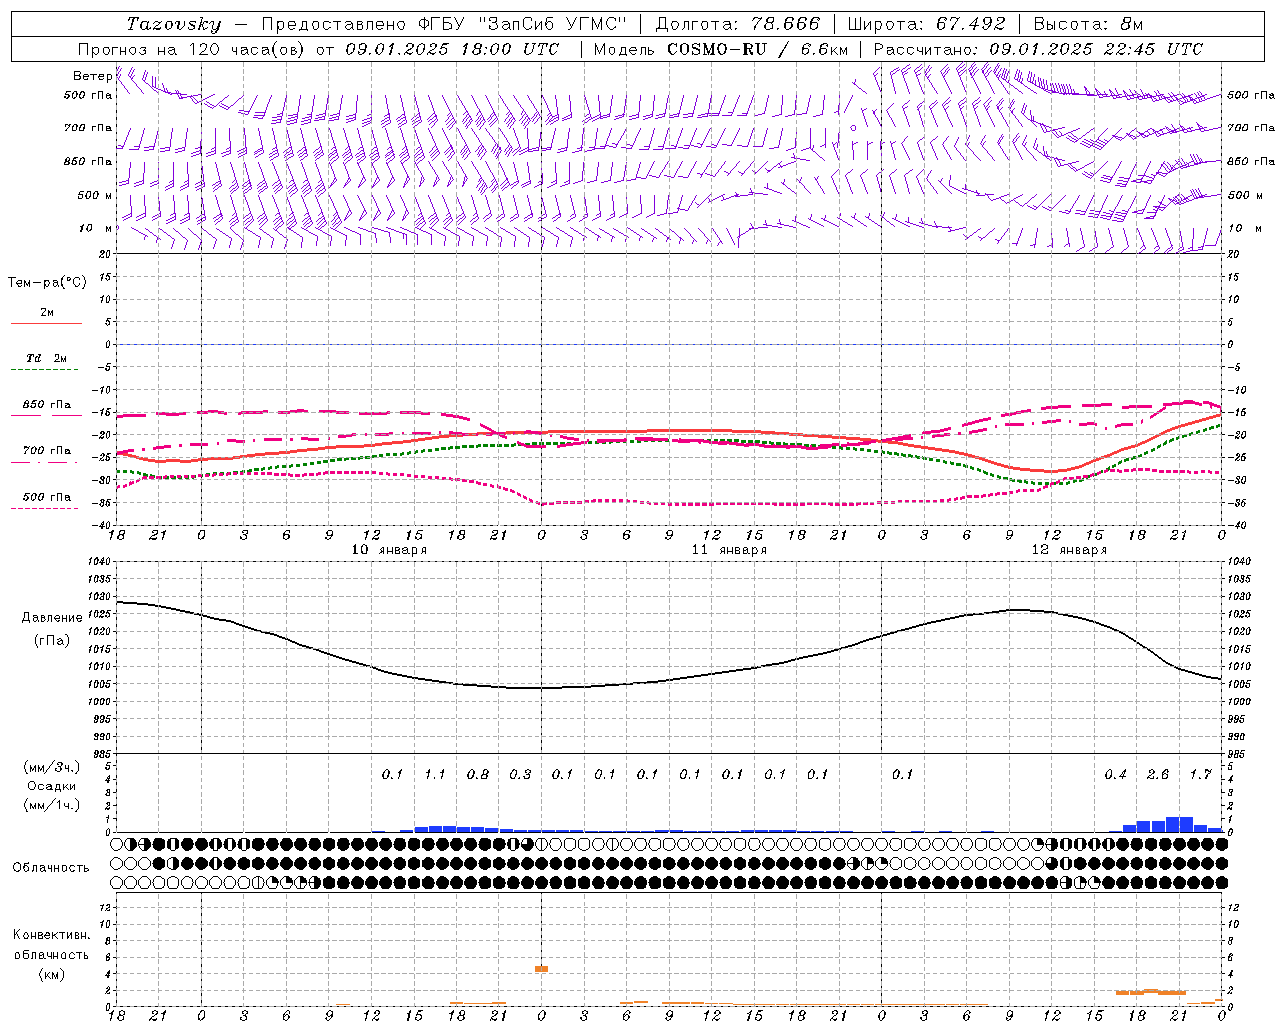
Task: Click the 10 января date label
Action: 389,550
